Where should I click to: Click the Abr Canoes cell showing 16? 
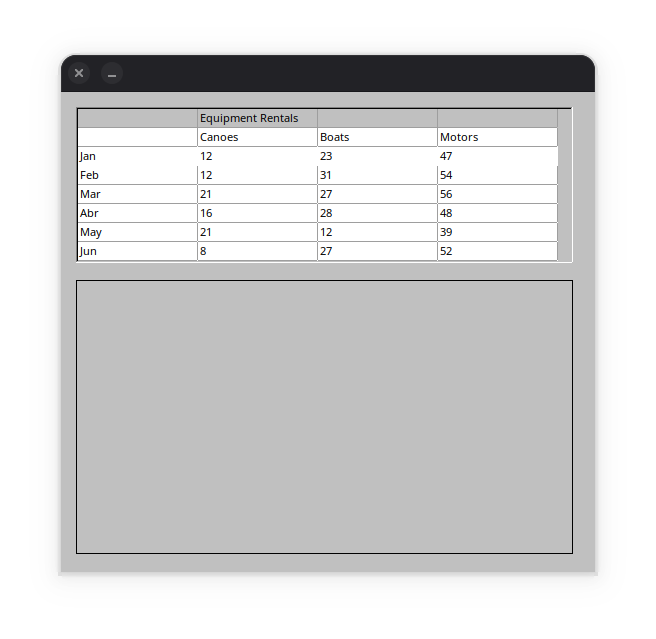[x=257, y=213]
